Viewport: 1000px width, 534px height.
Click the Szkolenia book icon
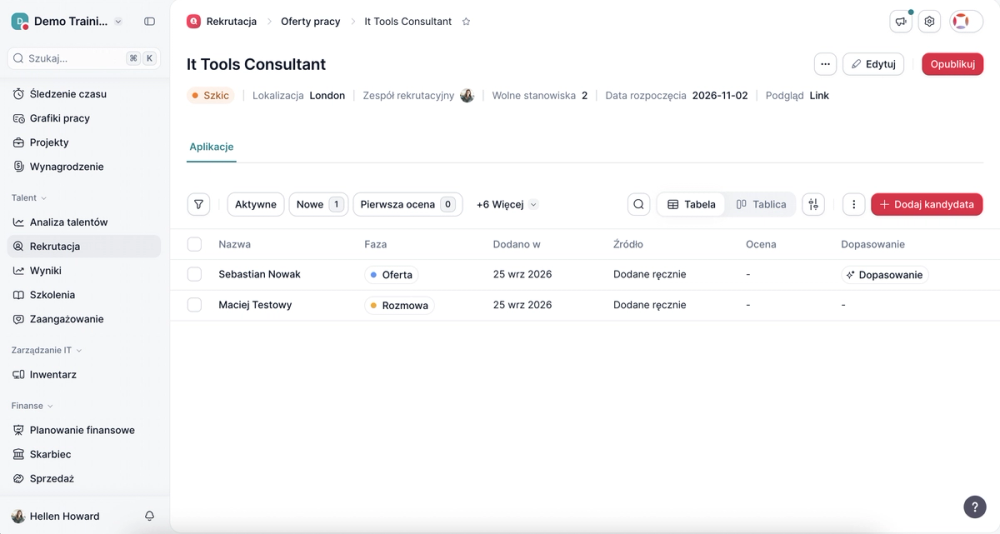pos(18,295)
